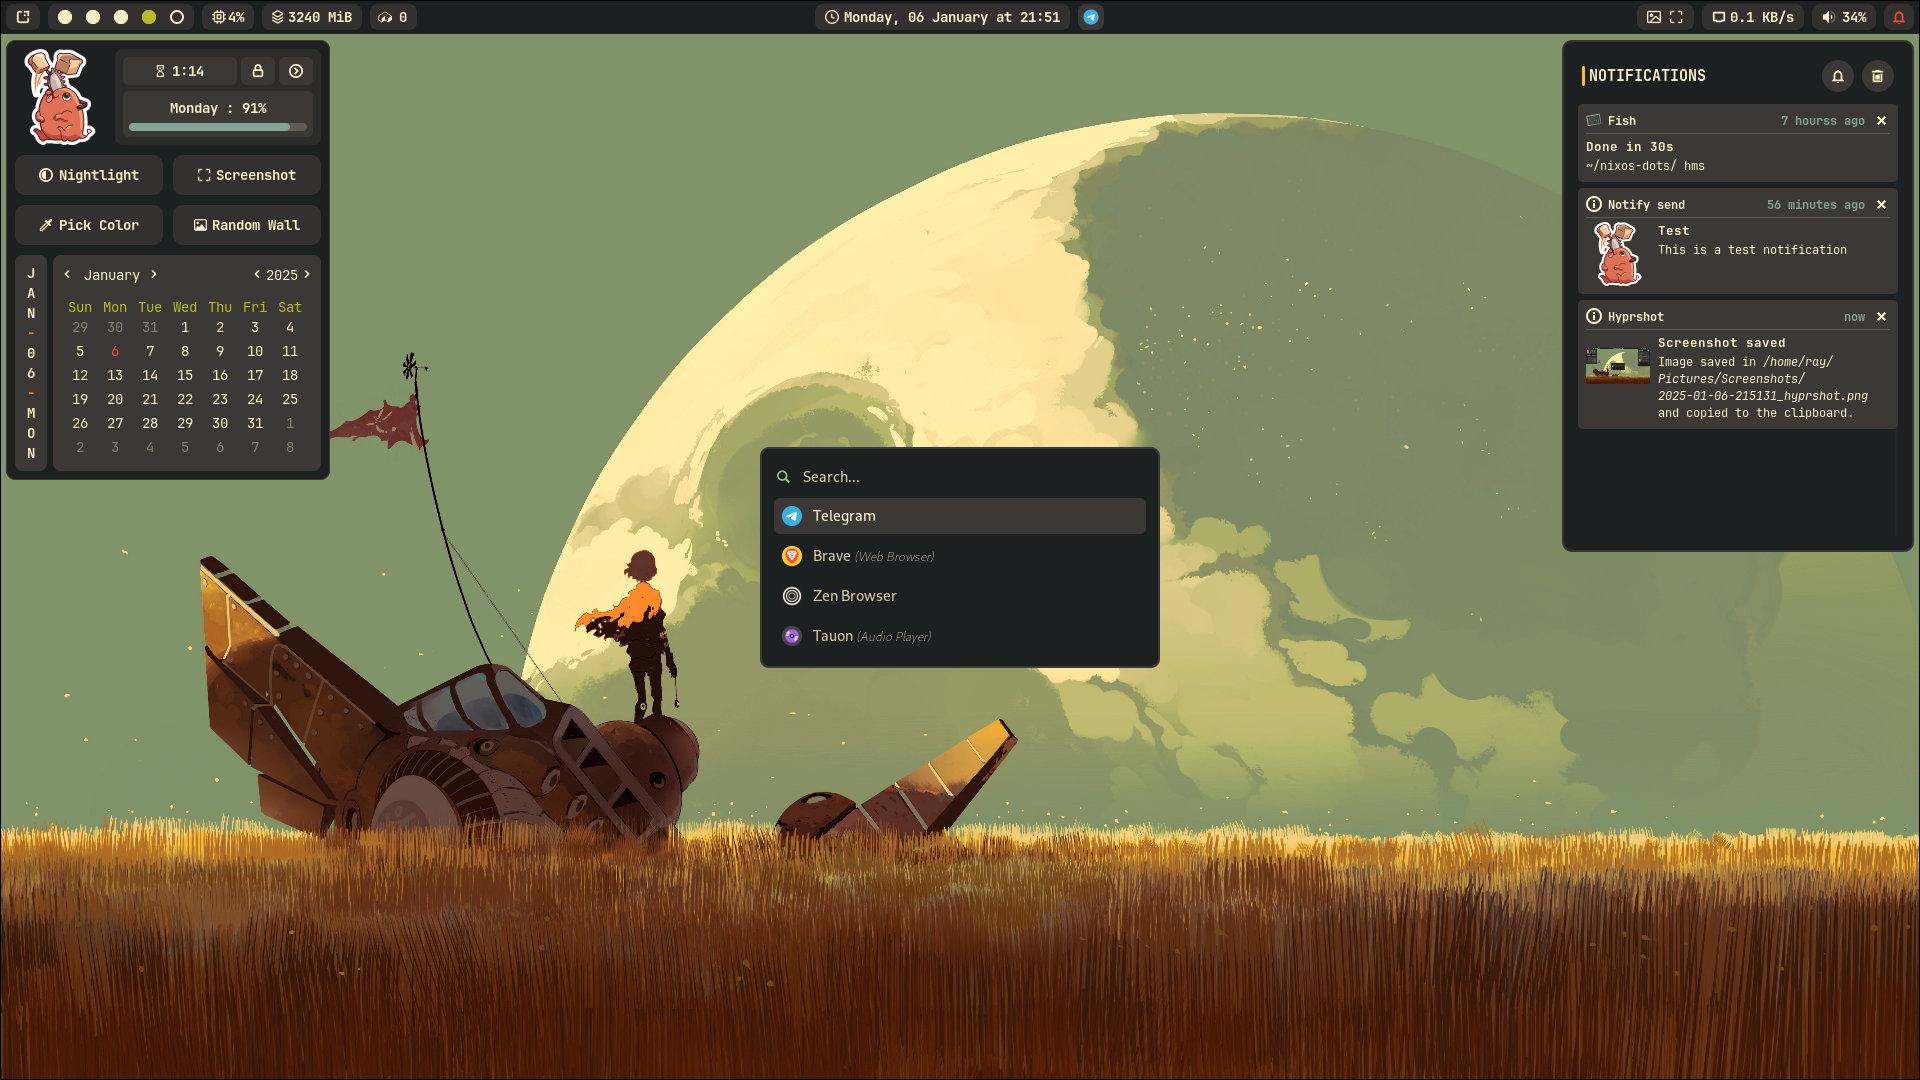Select today's date 6 in calendar
The width and height of the screenshot is (1920, 1080).
(x=115, y=351)
